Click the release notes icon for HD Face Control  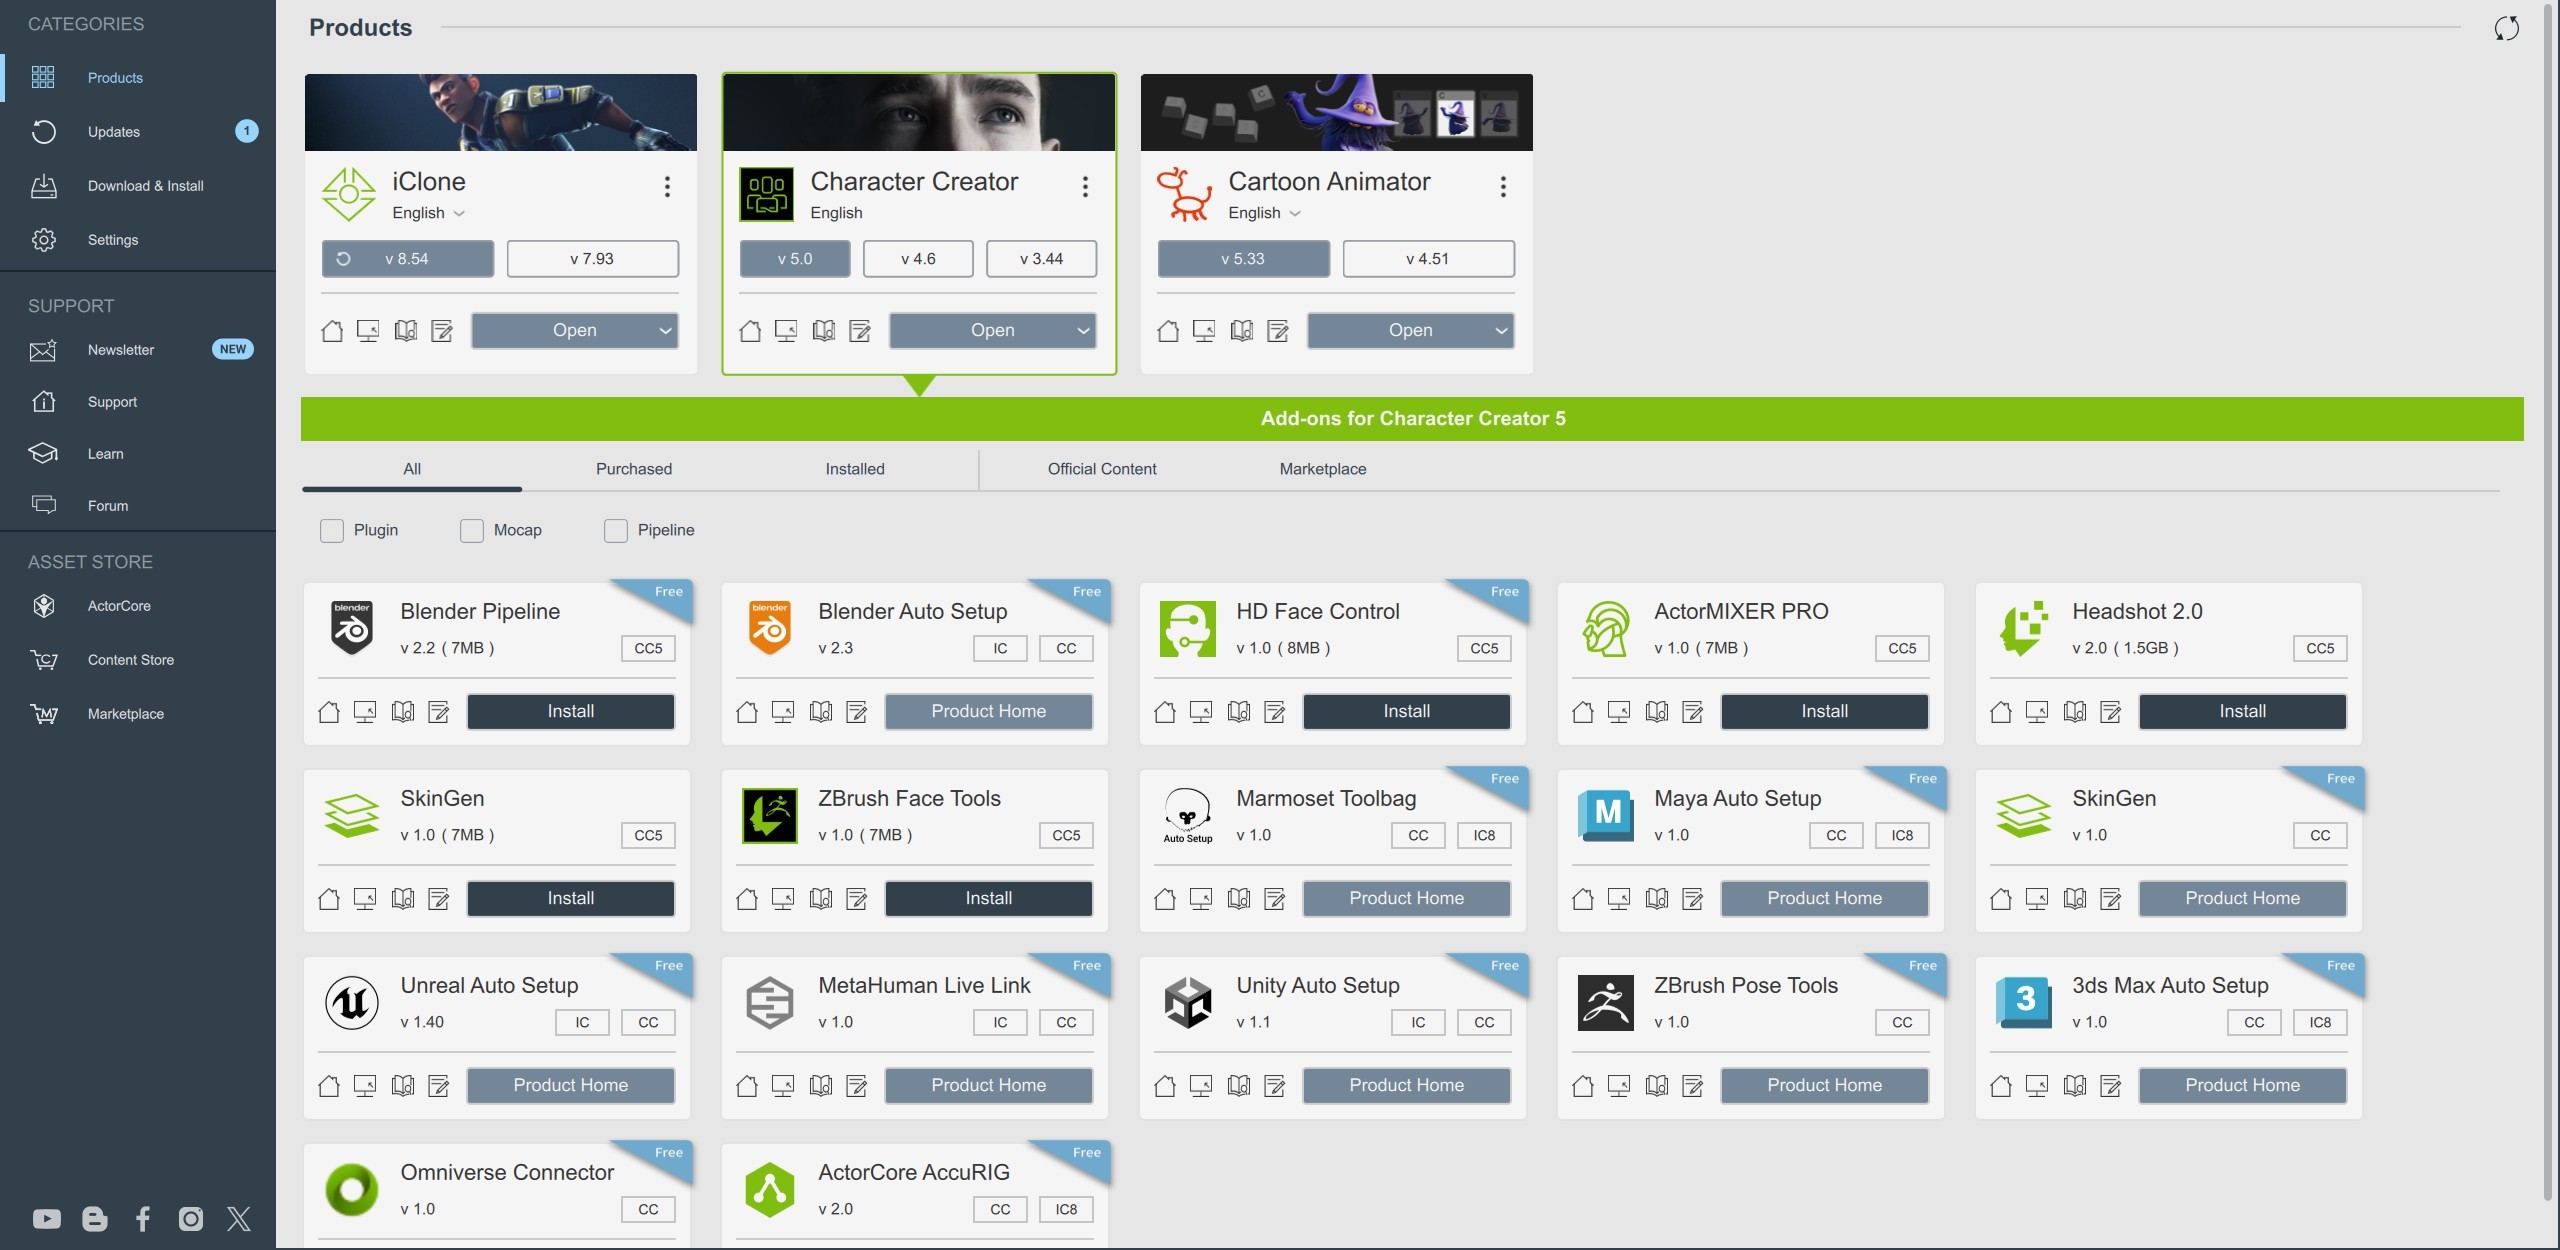[x=1275, y=712]
